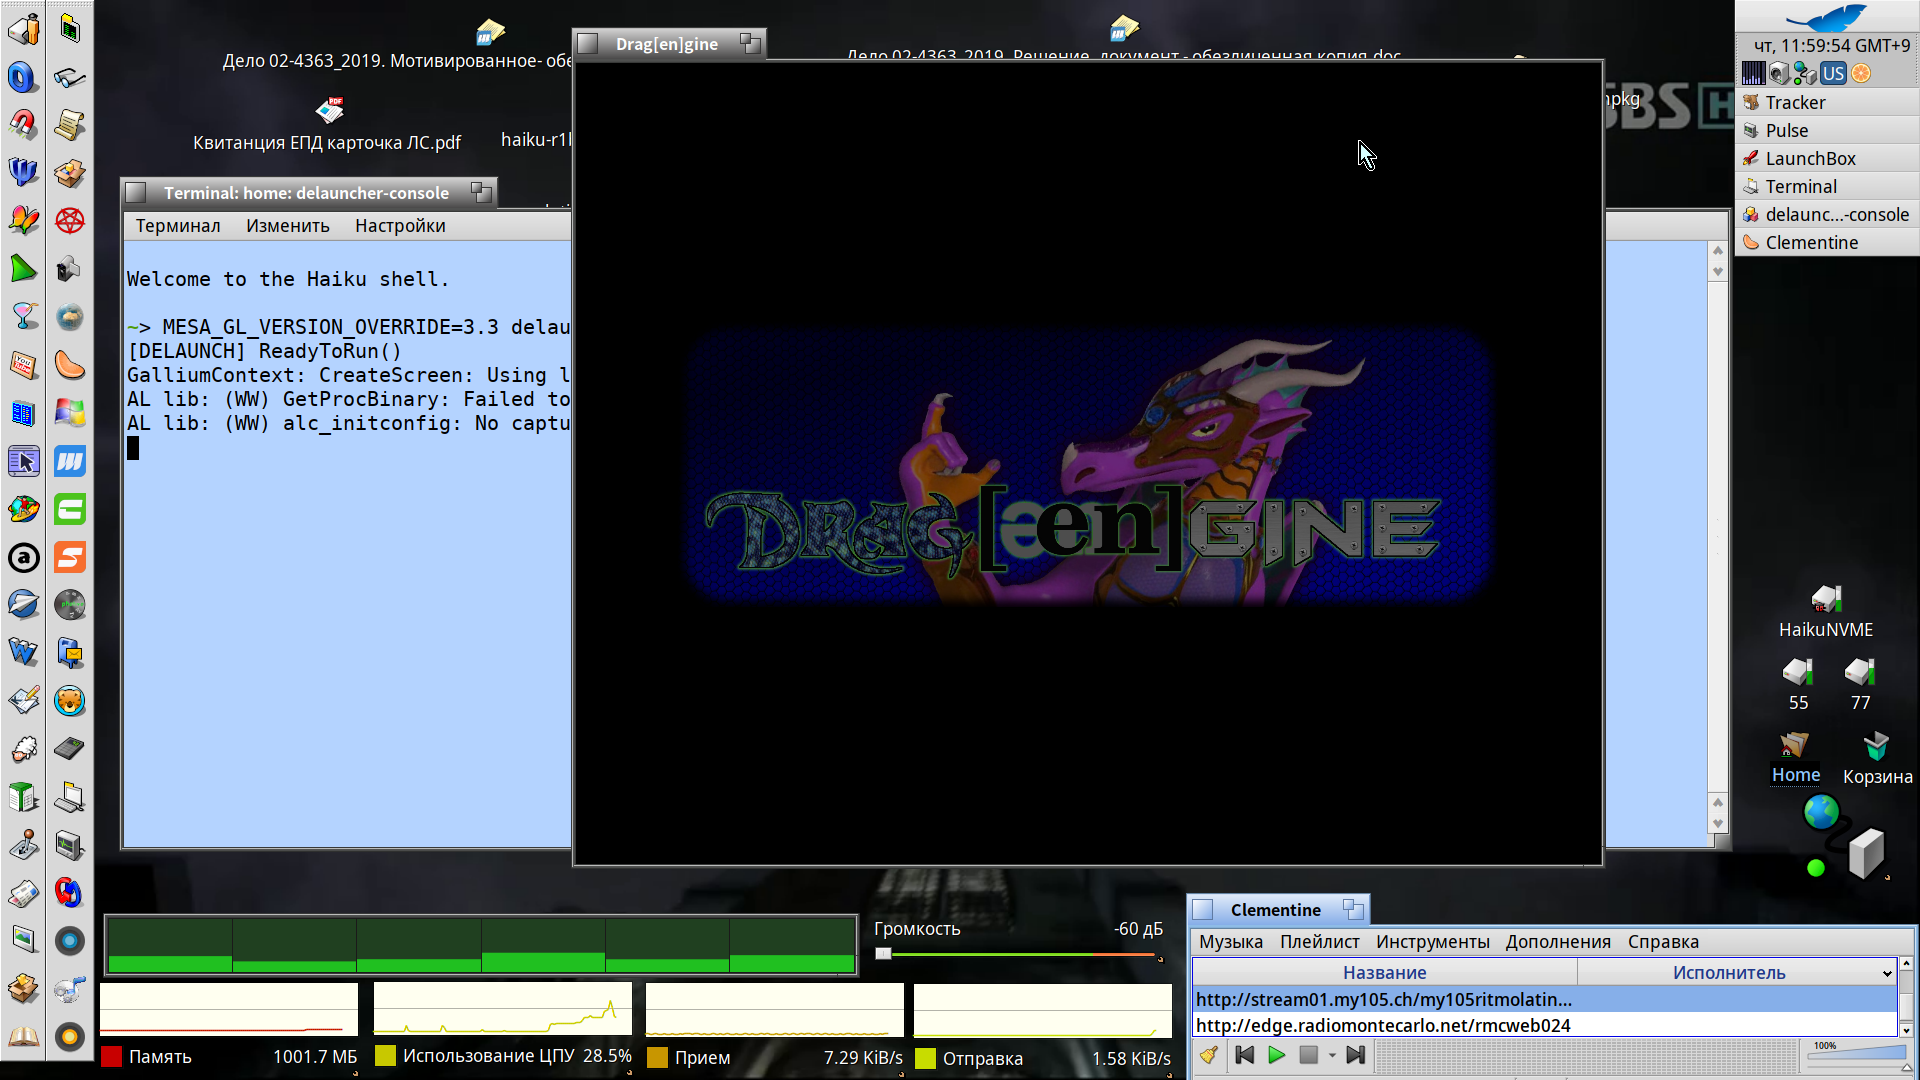
Task: Switch to Tracker in the Deskbar
Action: click(x=1828, y=102)
